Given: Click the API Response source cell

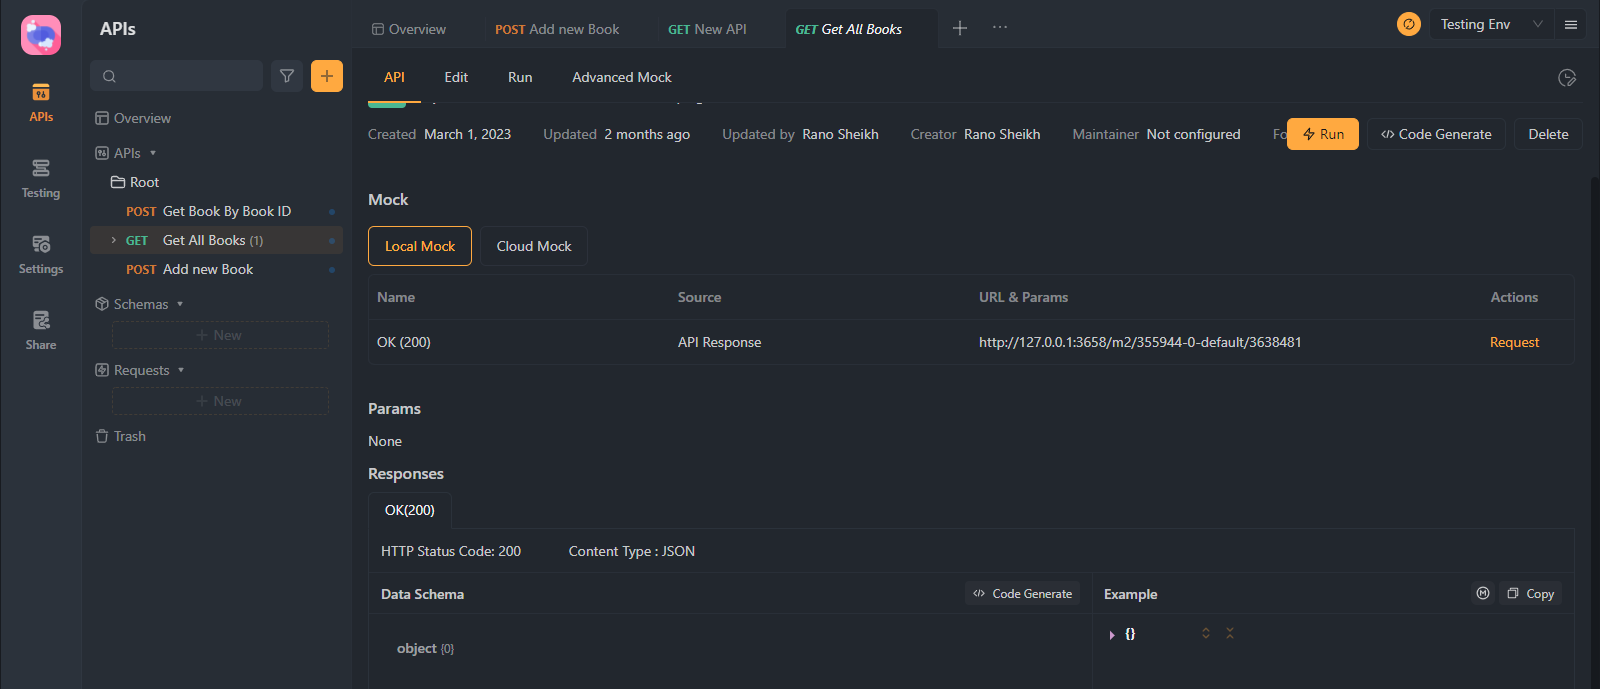Looking at the screenshot, I should pyautogui.click(x=719, y=342).
